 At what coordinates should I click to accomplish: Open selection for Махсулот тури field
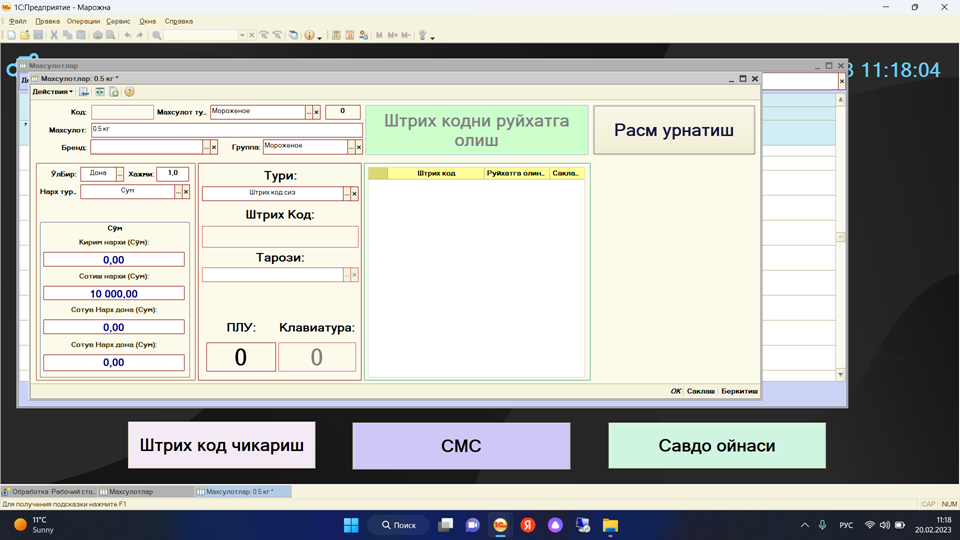point(308,112)
